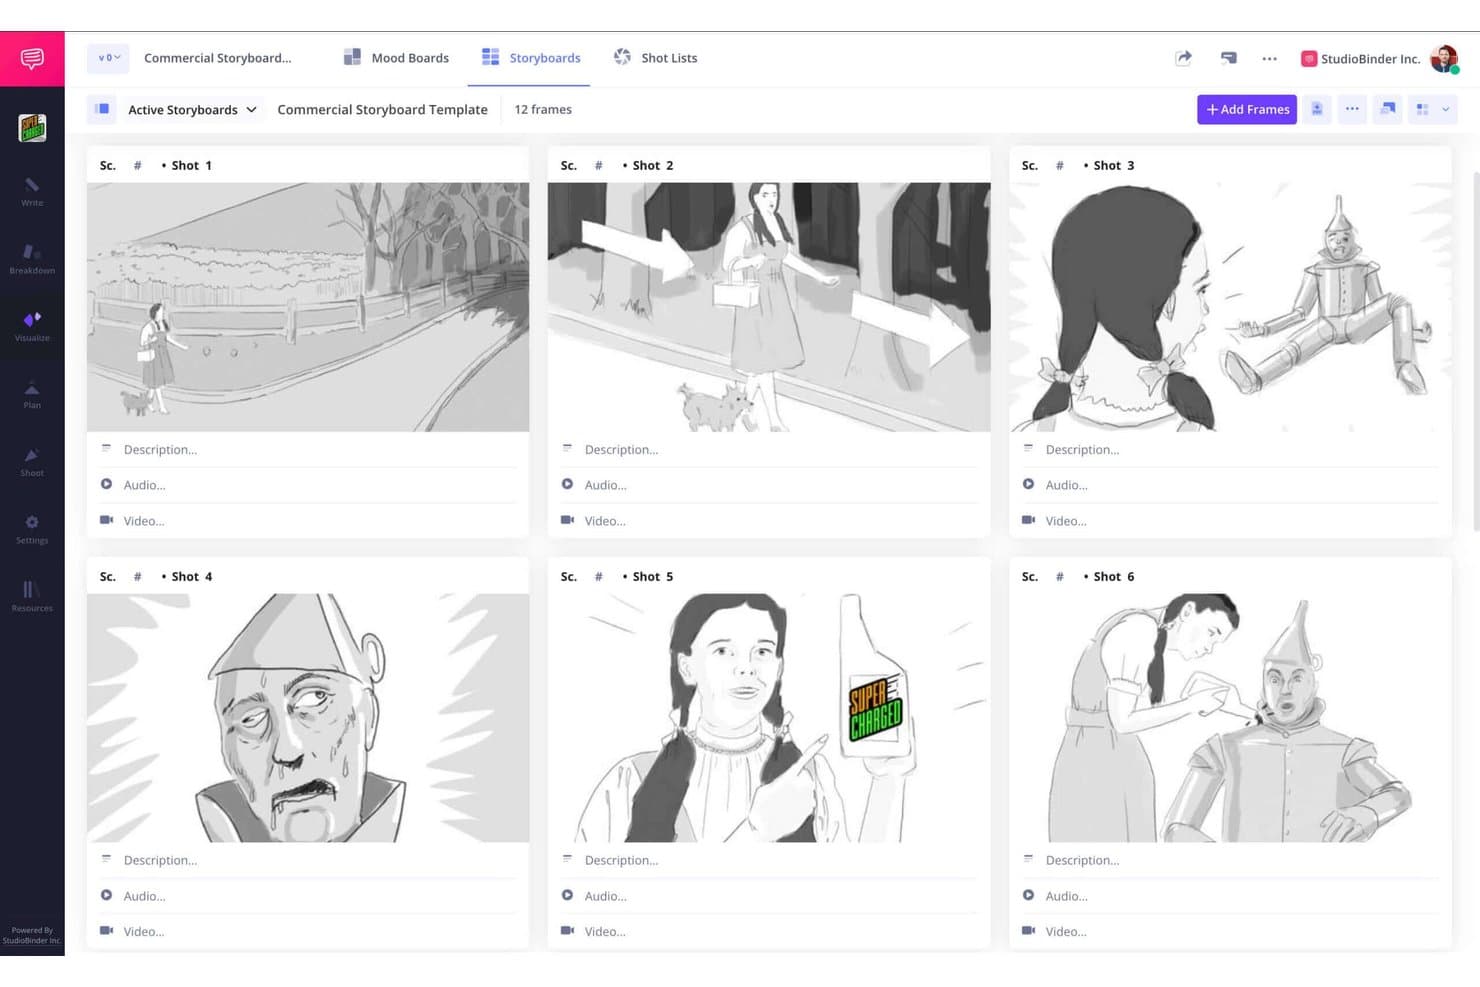
Task: Toggle the storyboard sidebar panel icon
Action: [102, 109]
